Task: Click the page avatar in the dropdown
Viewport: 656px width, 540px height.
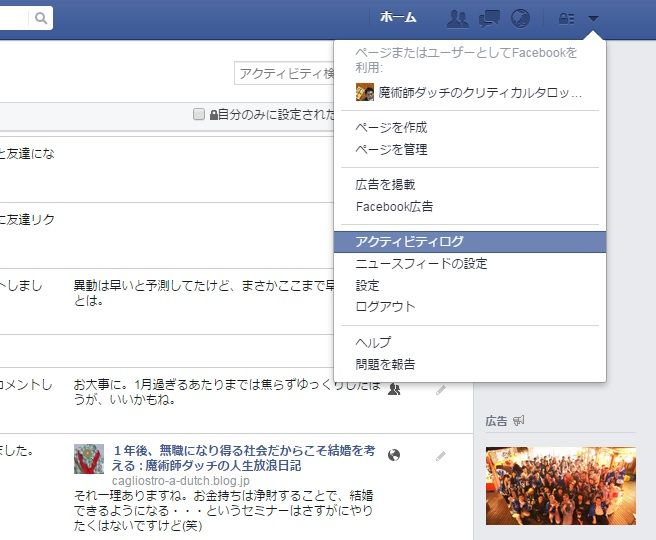Action: (x=364, y=92)
